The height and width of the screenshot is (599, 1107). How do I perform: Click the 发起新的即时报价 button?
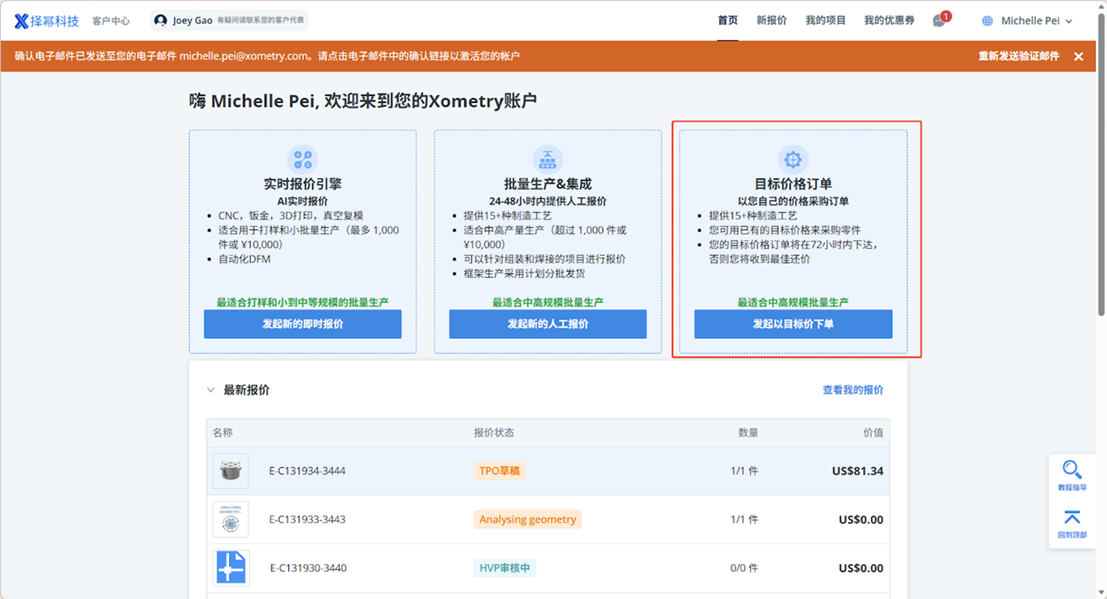pos(302,324)
